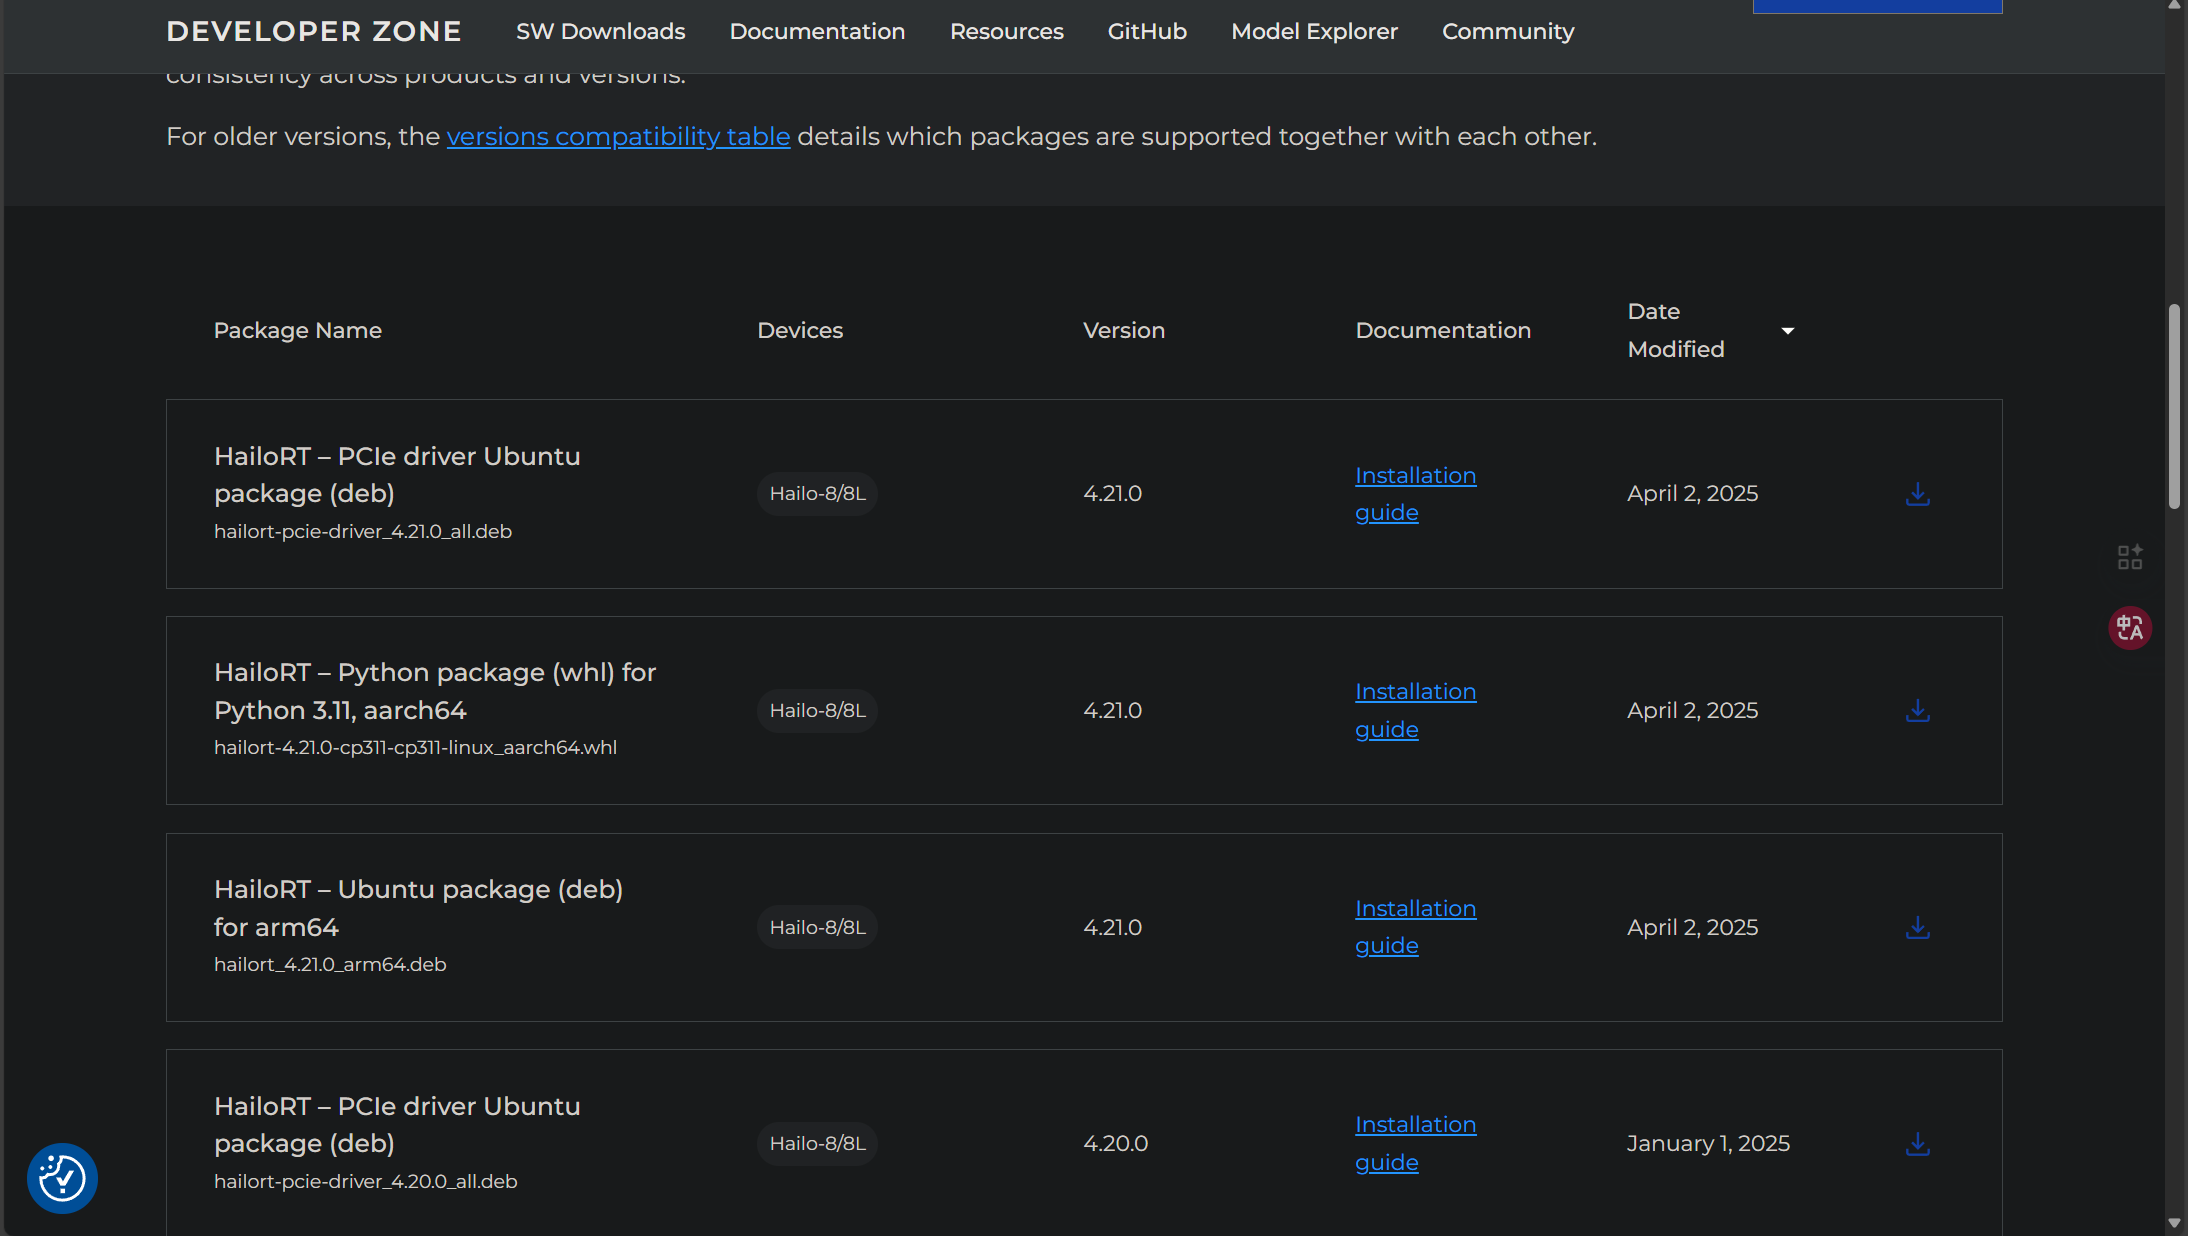Open the cookie consent preferences icon

point(62,1178)
